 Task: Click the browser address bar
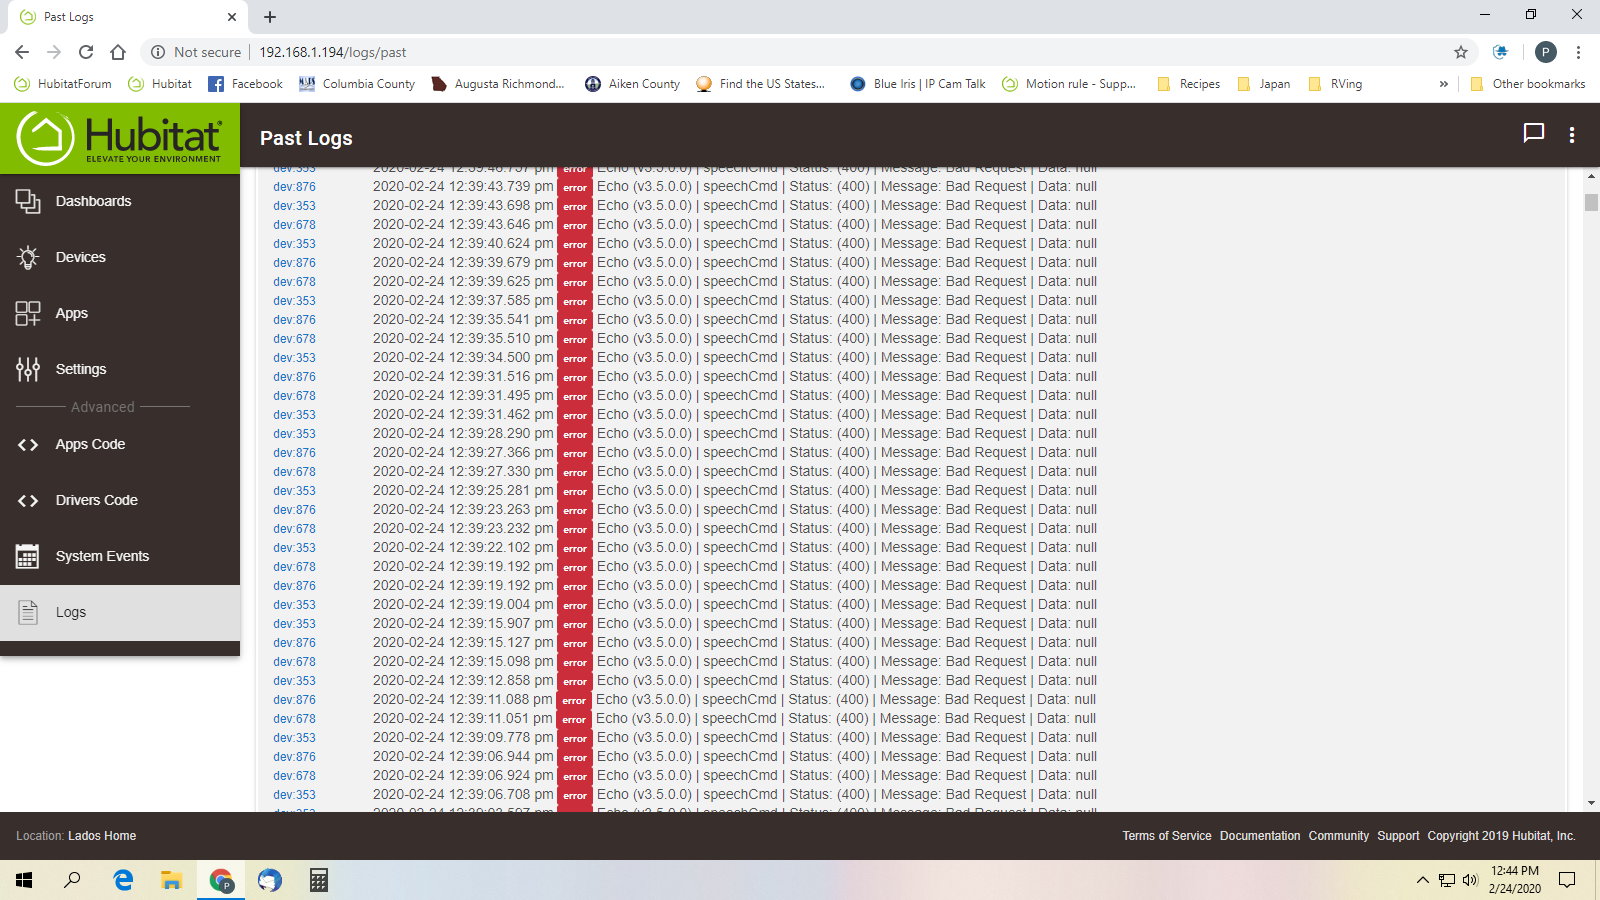point(800,52)
